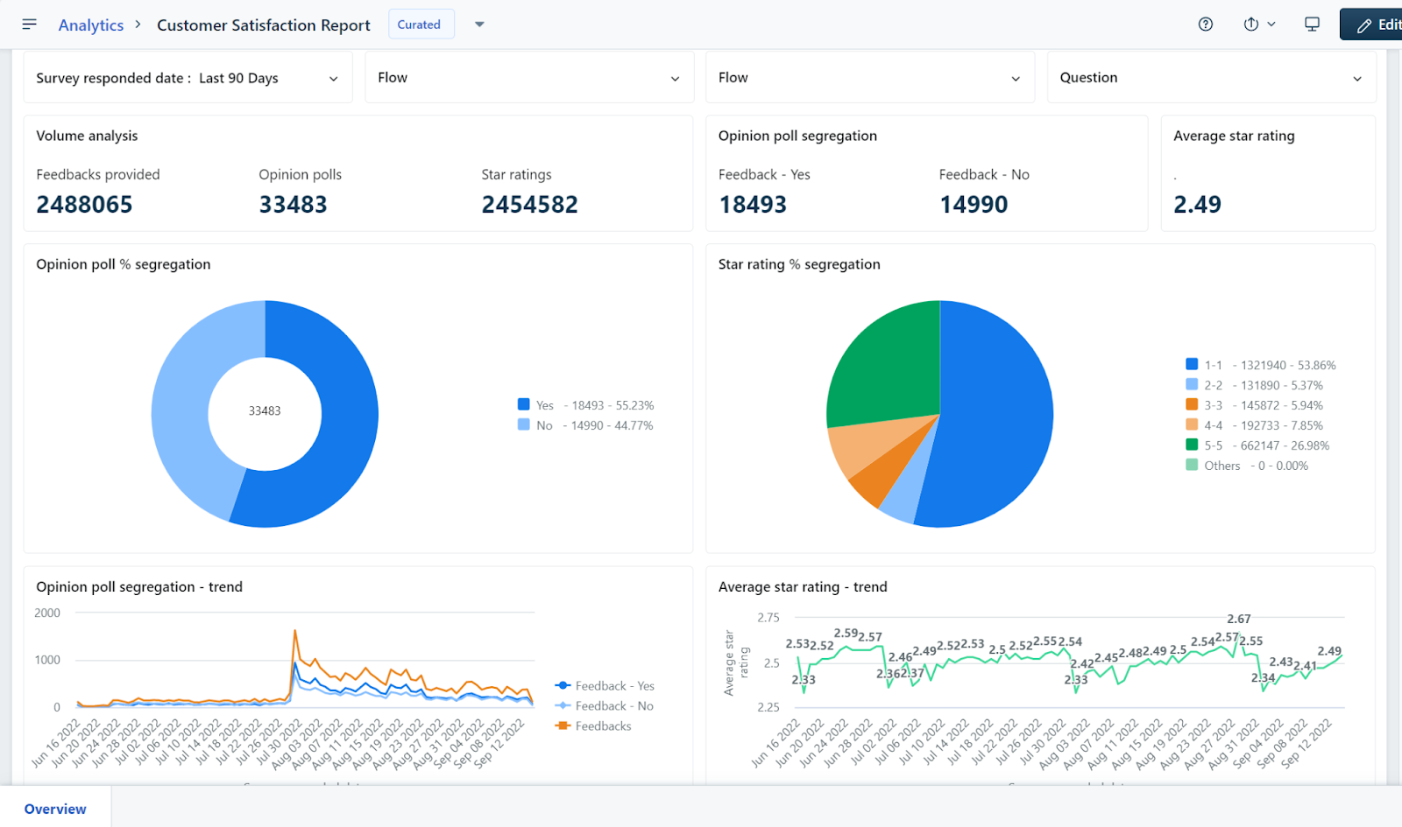The width and height of the screenshot is (1402, 827).
Task: Open the share/export icon menu
Action: coord(1259,24)
